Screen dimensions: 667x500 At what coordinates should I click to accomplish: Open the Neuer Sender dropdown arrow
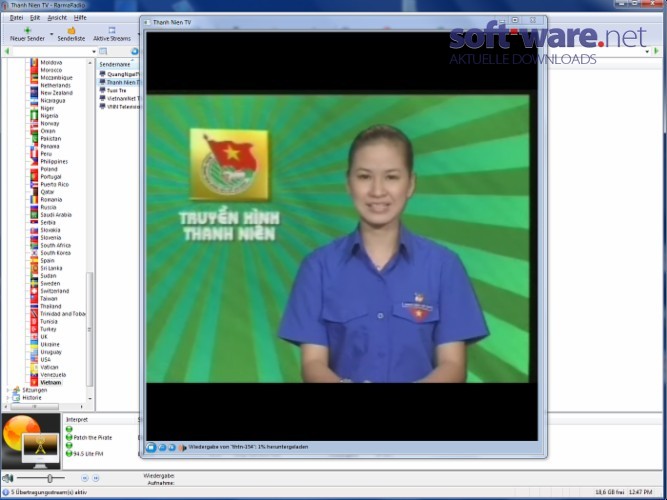[51, 34]
